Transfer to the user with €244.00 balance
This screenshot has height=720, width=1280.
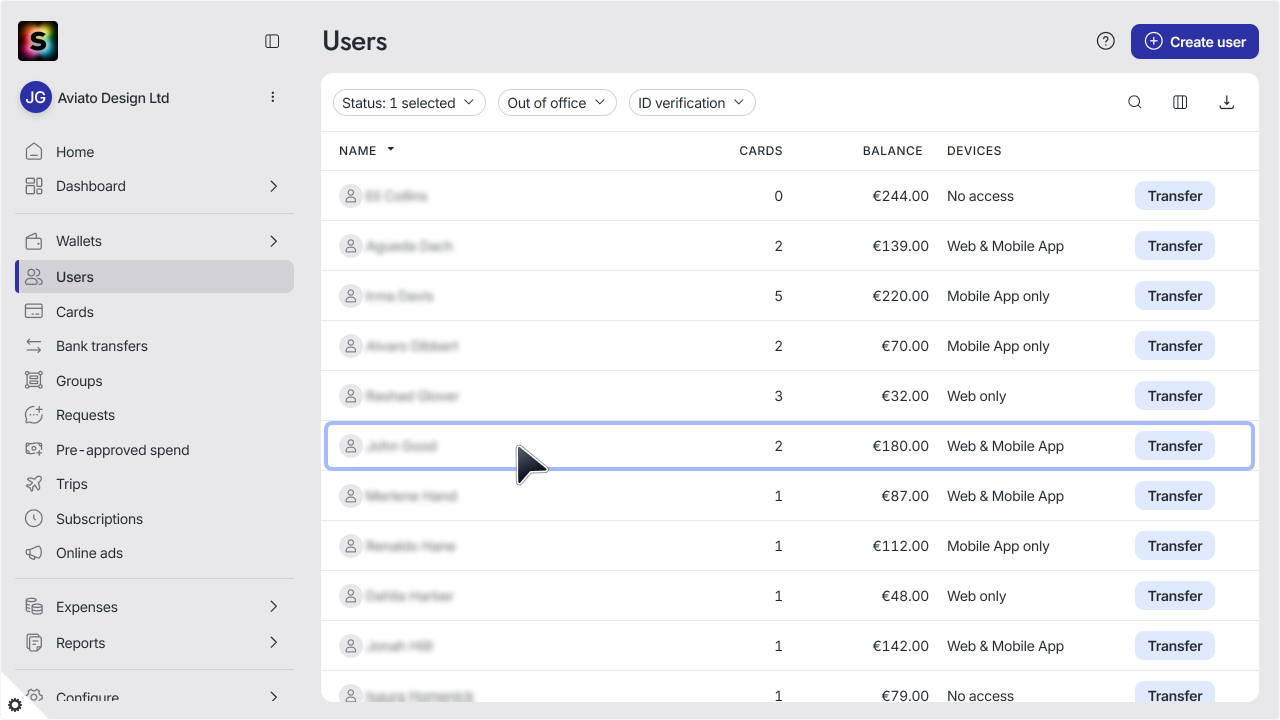click(x=1174, y=196)
